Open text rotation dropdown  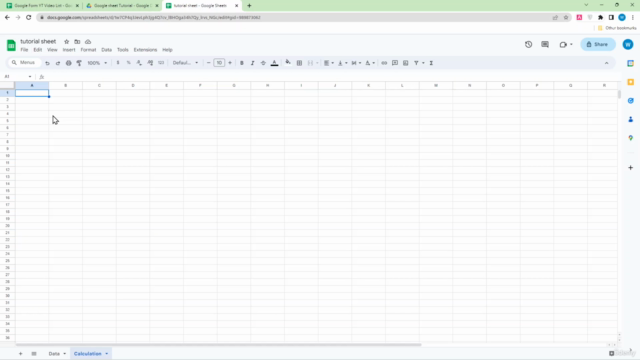point(370,63)
